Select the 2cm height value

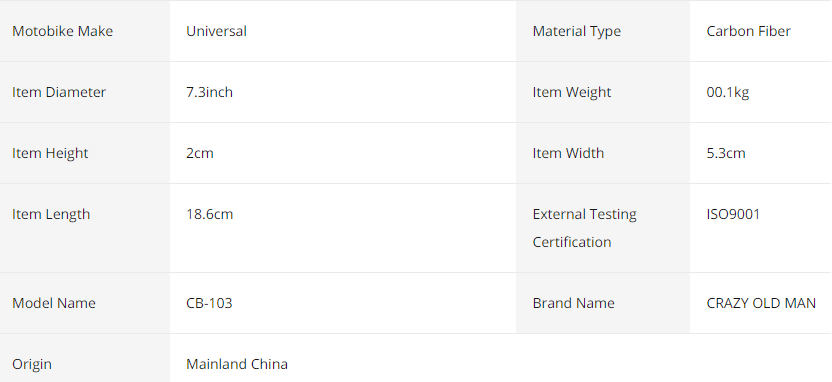pyautogui.click(x=200, y=153)
